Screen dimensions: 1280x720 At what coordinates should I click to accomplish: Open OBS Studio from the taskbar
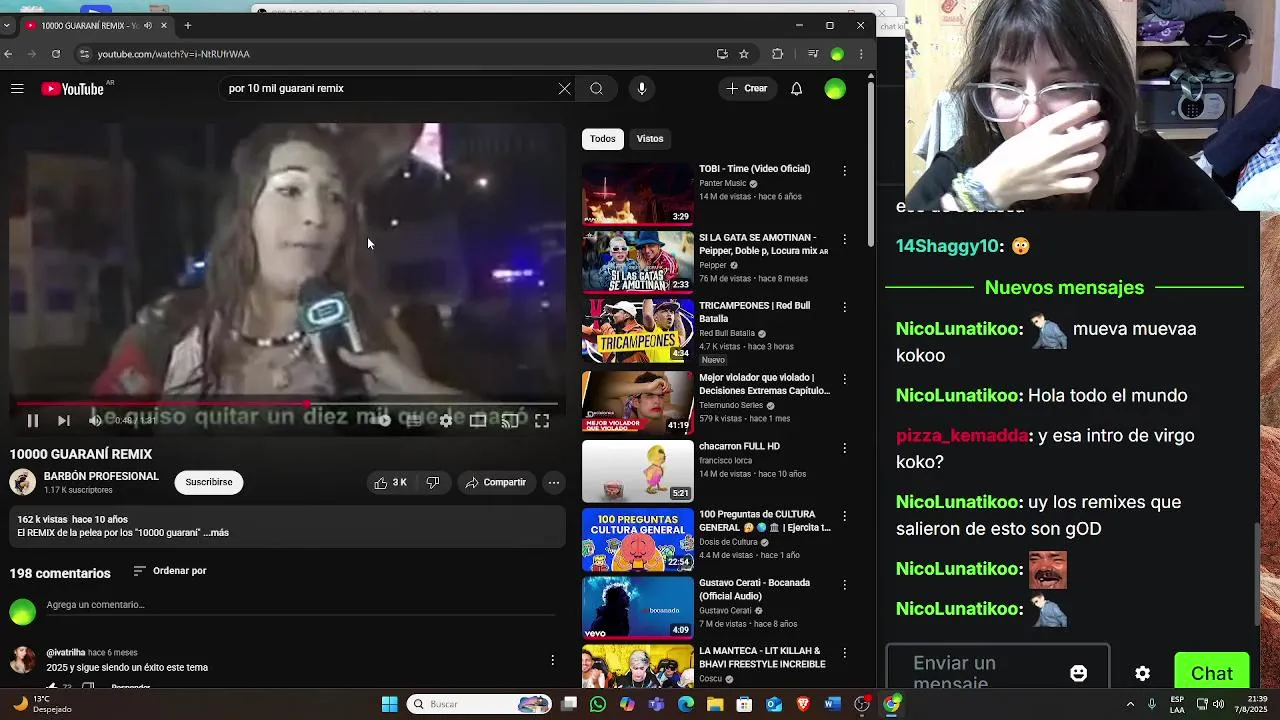click(x=862, y=704)
